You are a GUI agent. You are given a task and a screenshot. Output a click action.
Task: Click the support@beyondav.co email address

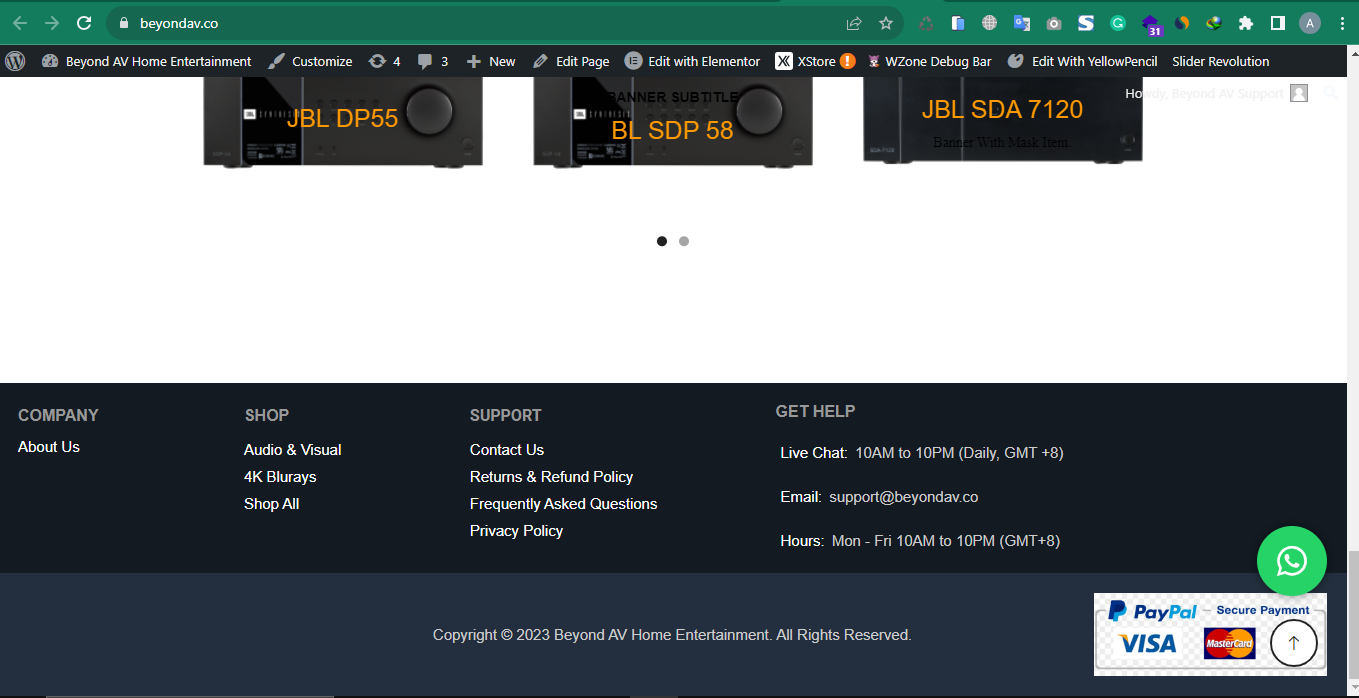(903, 497)
